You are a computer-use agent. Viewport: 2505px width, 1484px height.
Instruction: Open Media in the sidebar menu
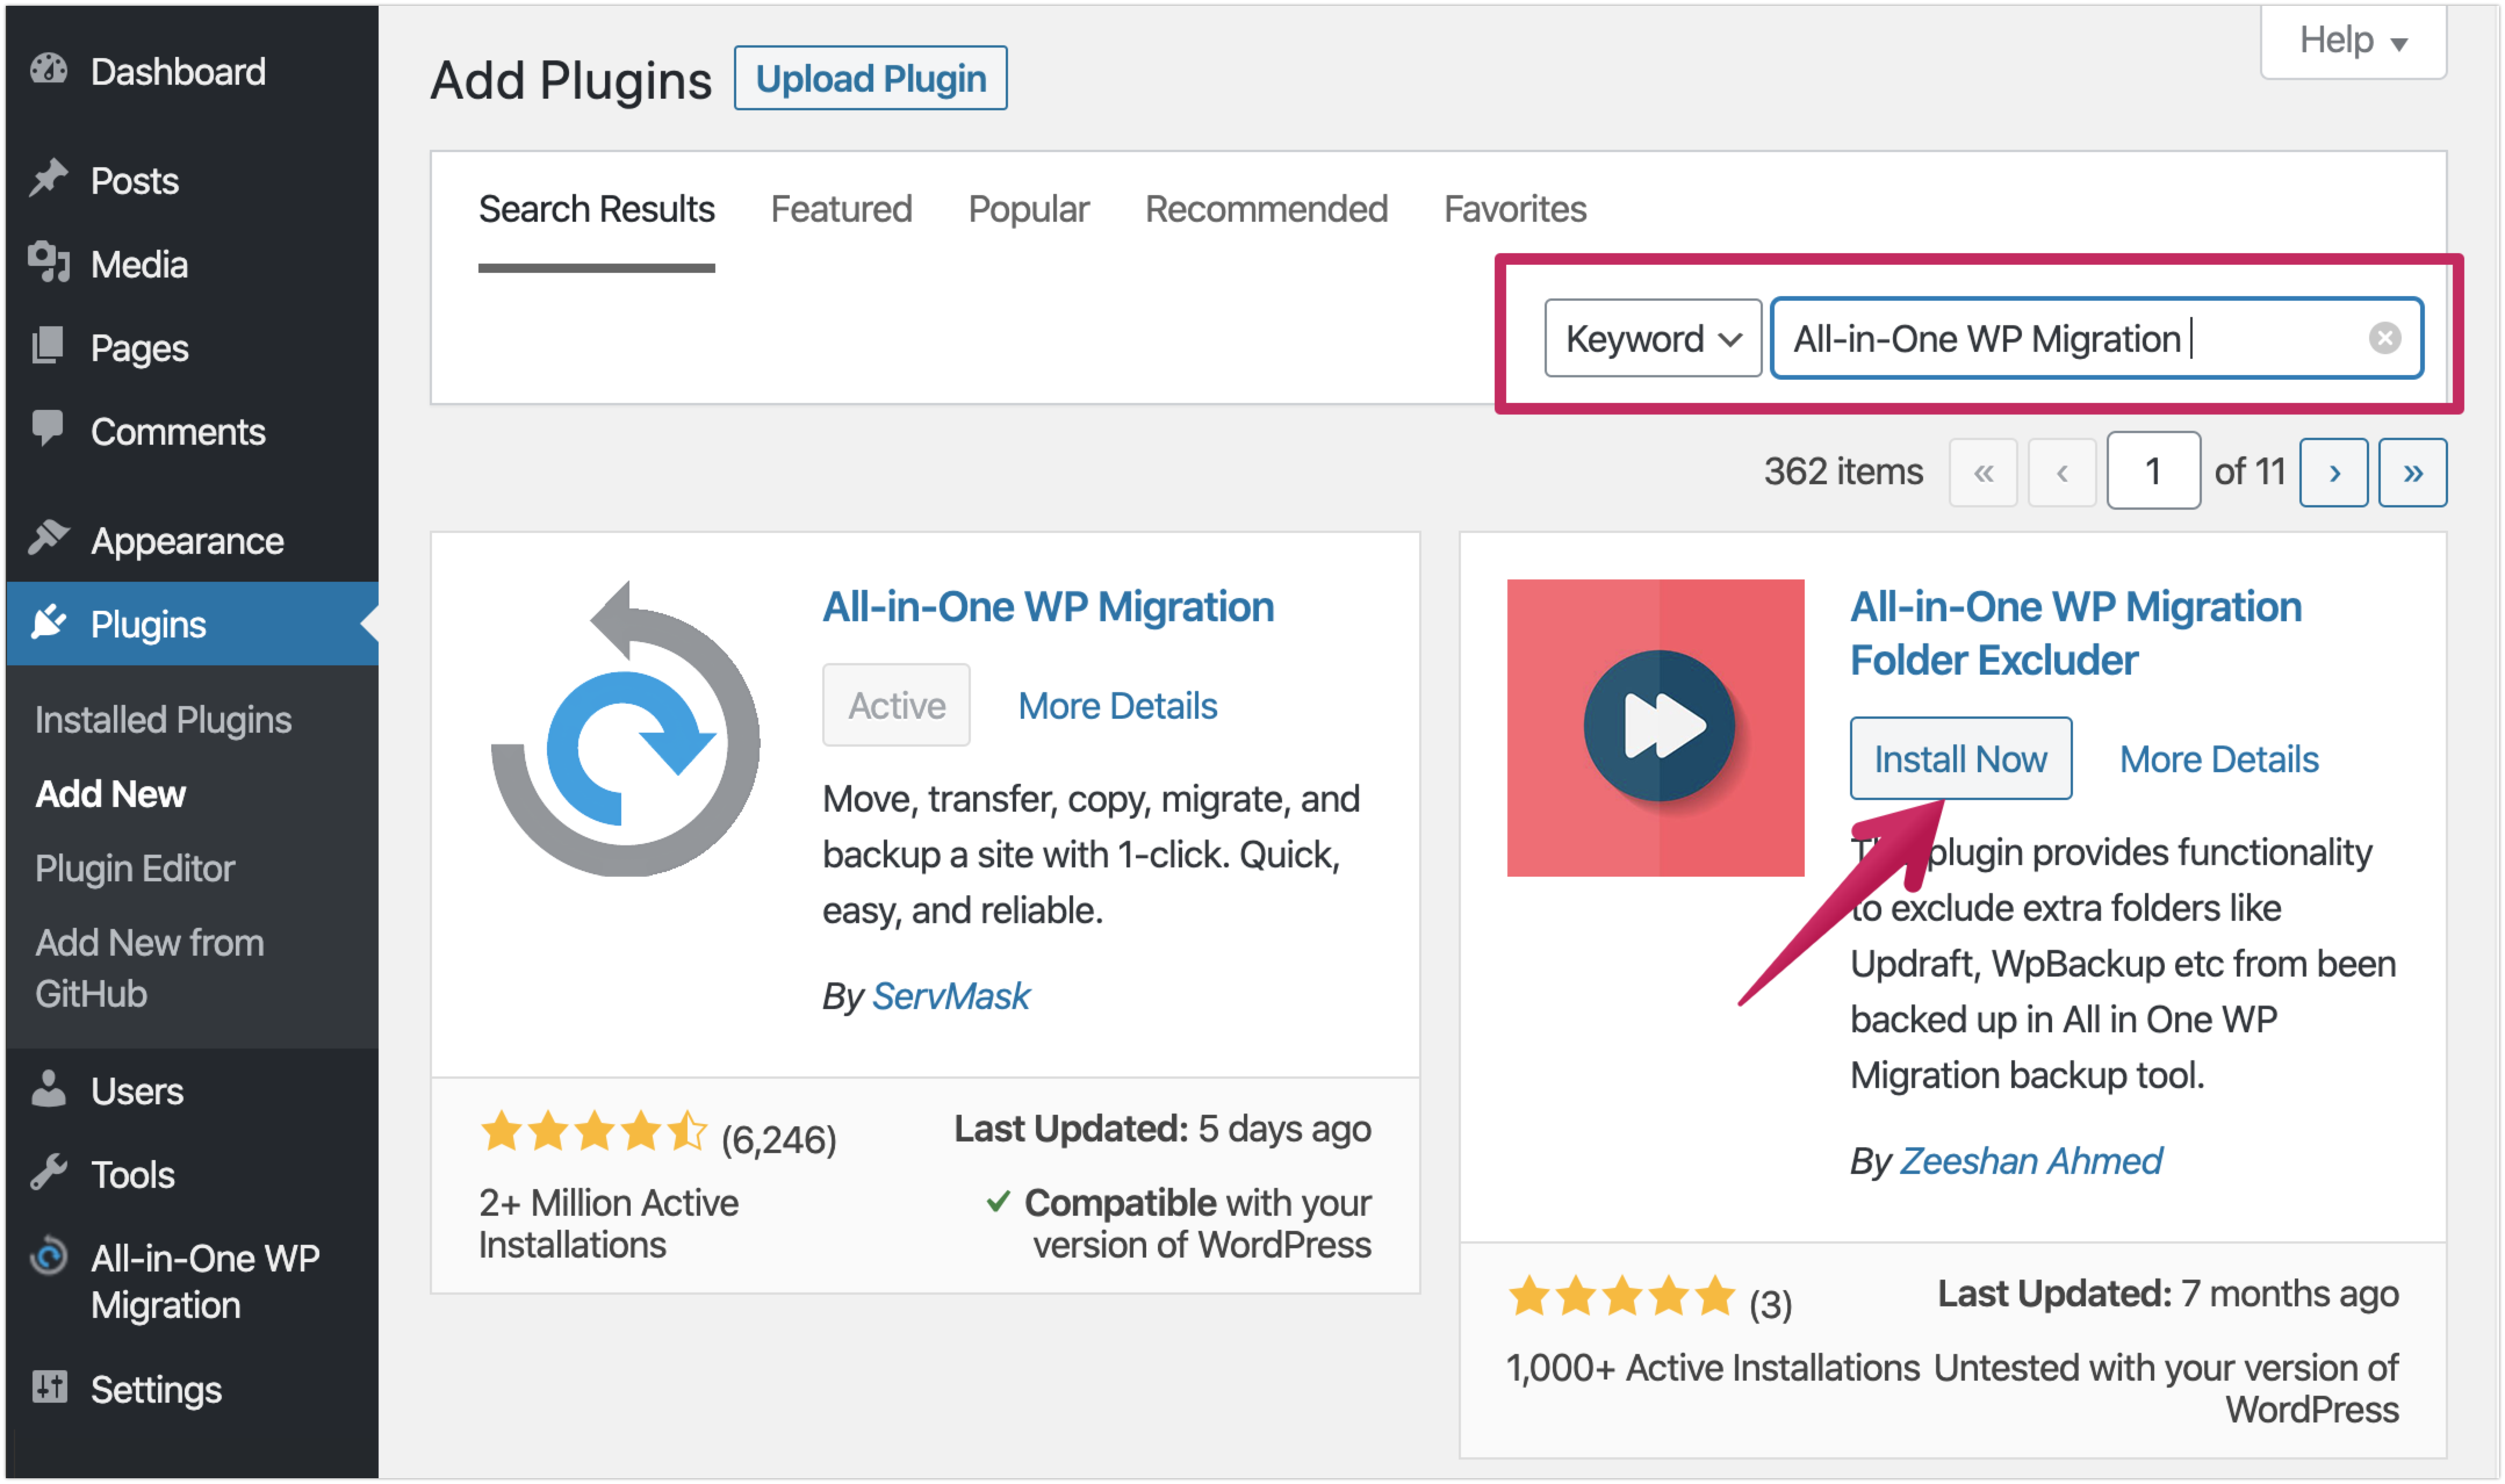click(192, 264)
